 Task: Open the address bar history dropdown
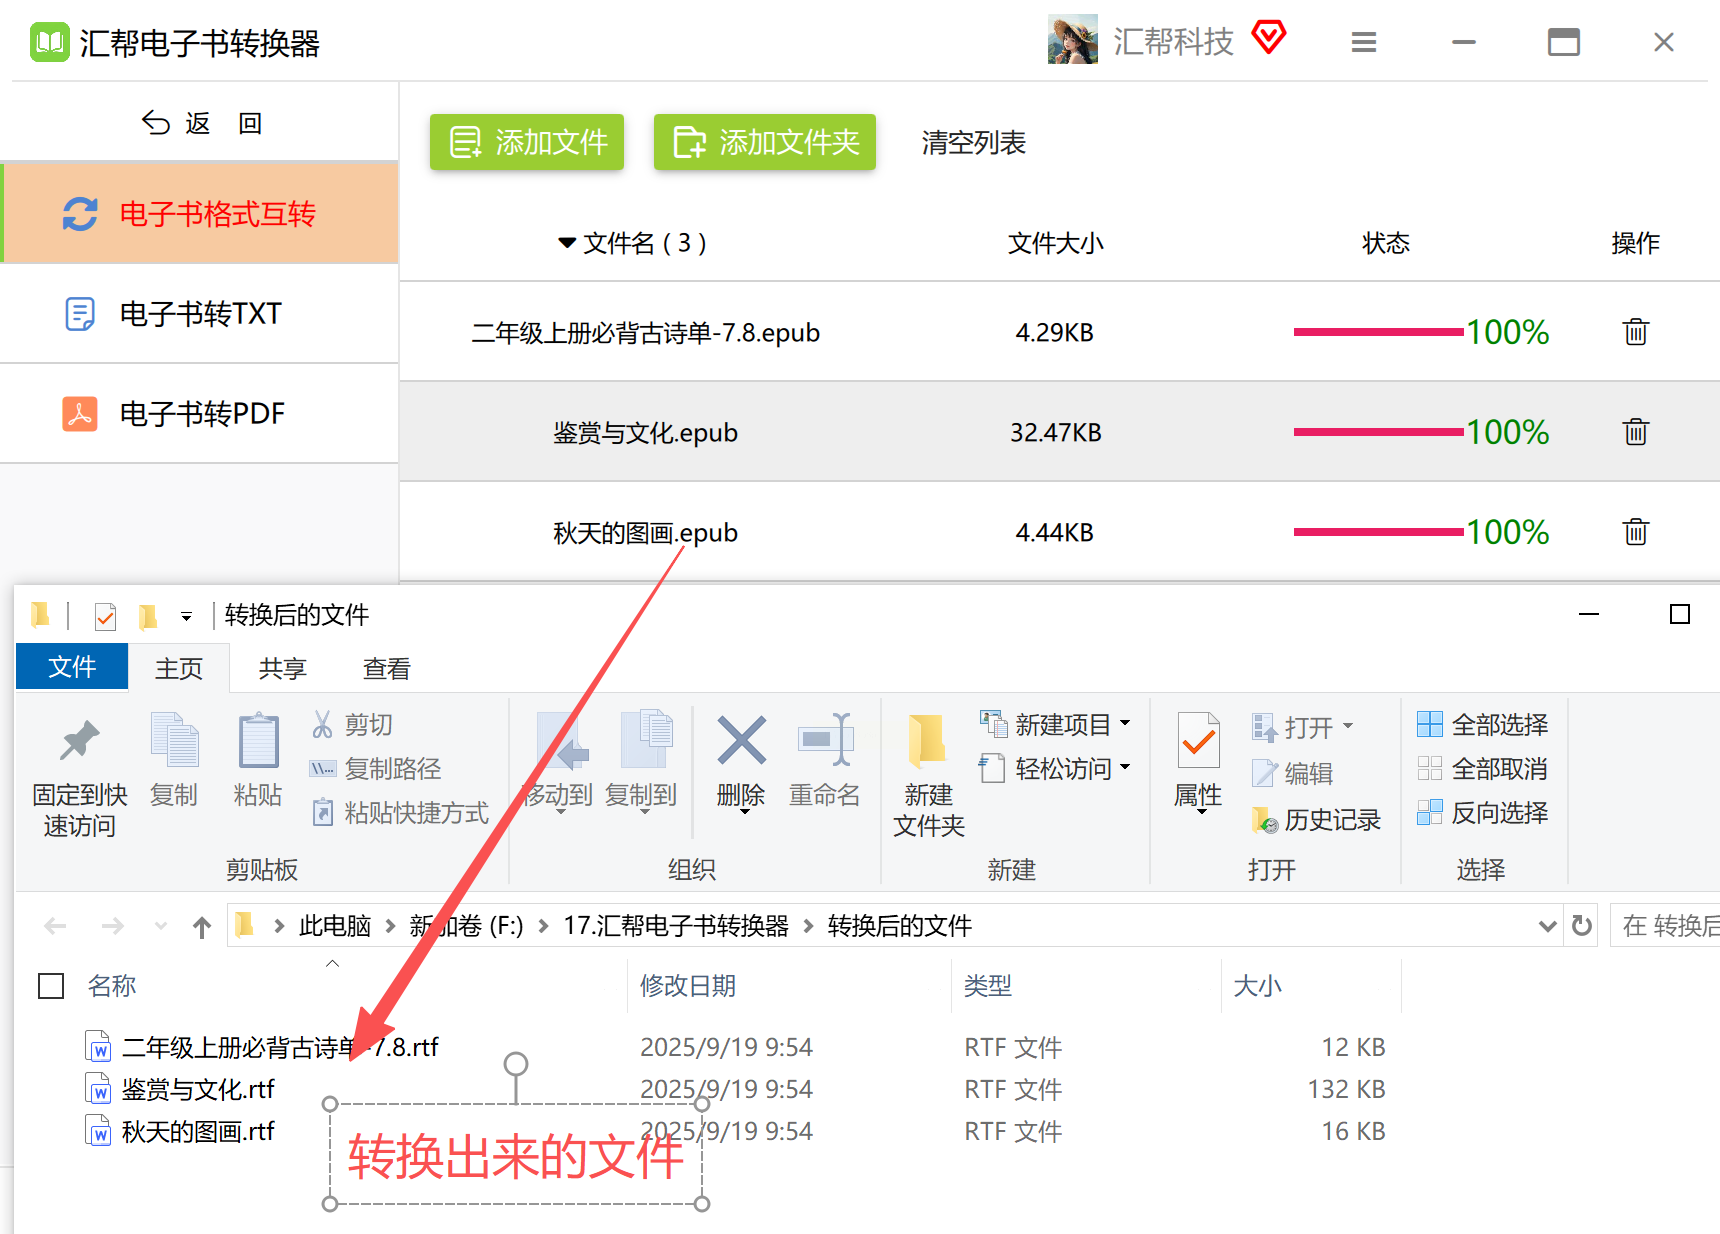pos(1547,926)
